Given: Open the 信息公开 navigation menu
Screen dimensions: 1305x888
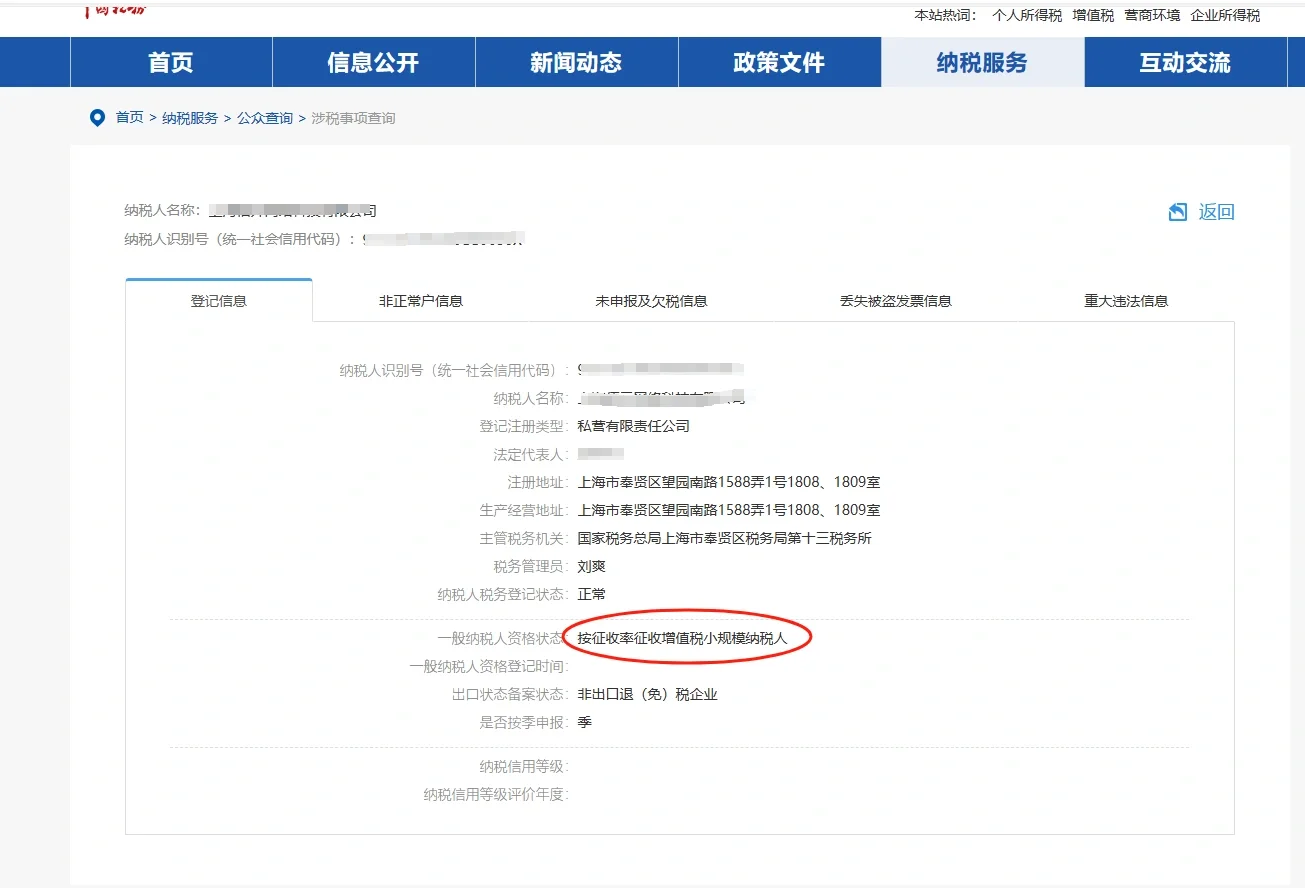Looking at the screenshot, I should pyautogui.click(x=372, y=61).
